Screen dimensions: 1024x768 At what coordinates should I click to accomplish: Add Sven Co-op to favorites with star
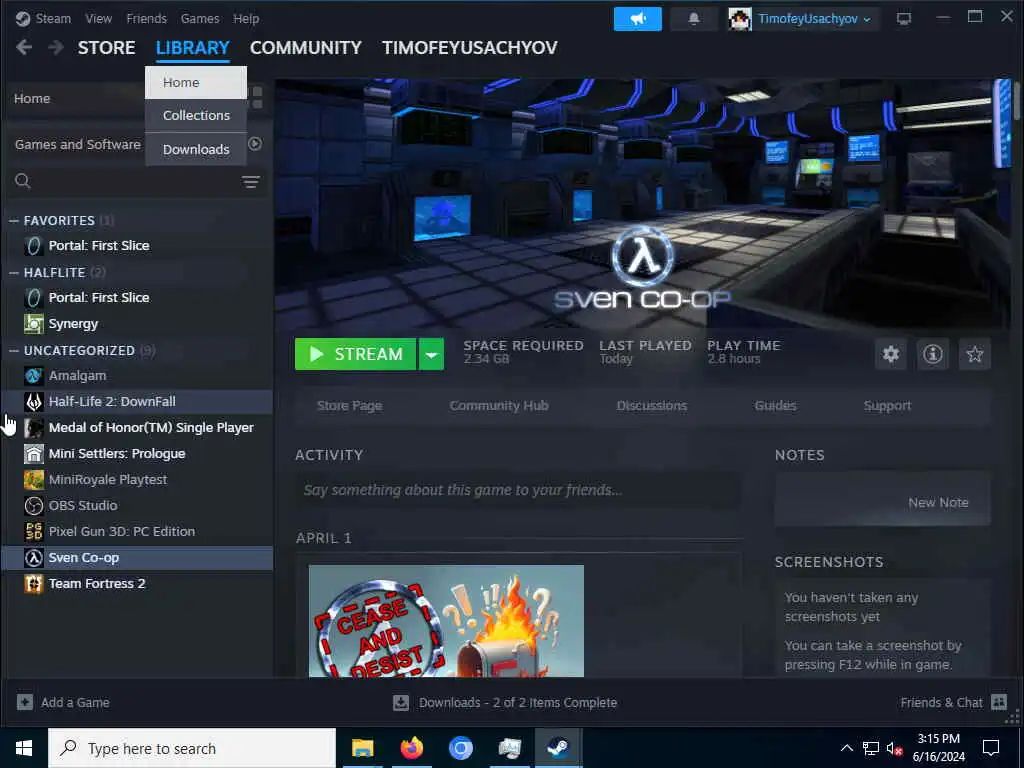974,354
